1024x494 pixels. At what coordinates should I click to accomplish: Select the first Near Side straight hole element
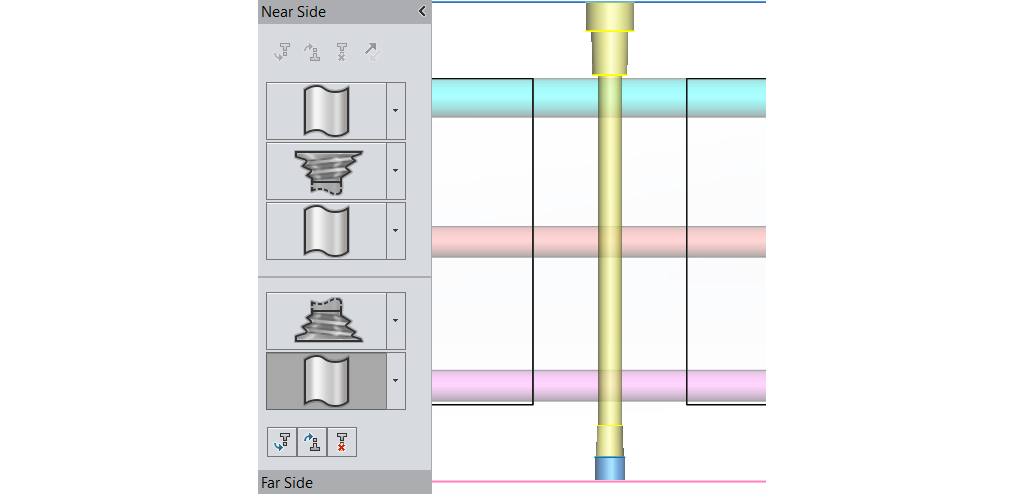327,111
